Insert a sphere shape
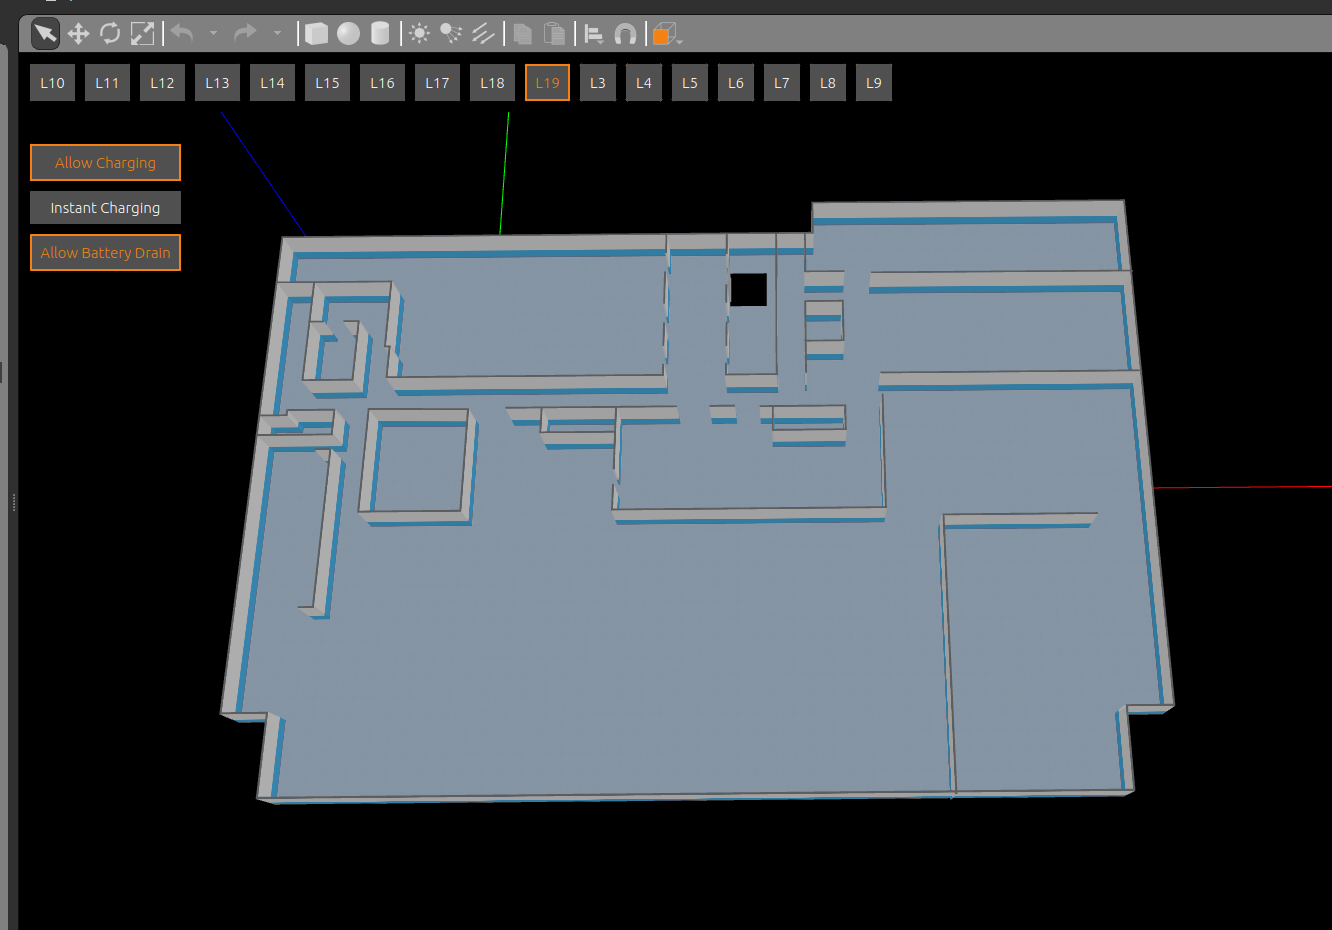 348,34
